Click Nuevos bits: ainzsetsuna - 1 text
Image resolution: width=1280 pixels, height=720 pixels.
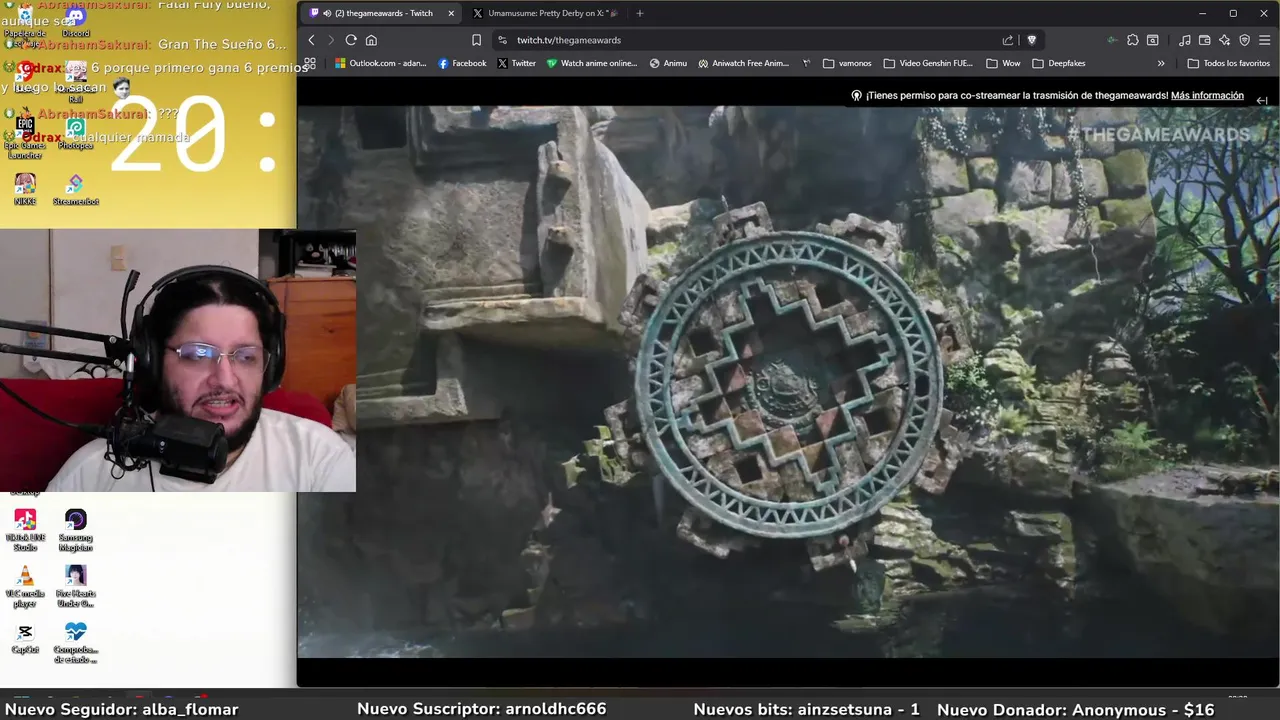coord(806,709)
